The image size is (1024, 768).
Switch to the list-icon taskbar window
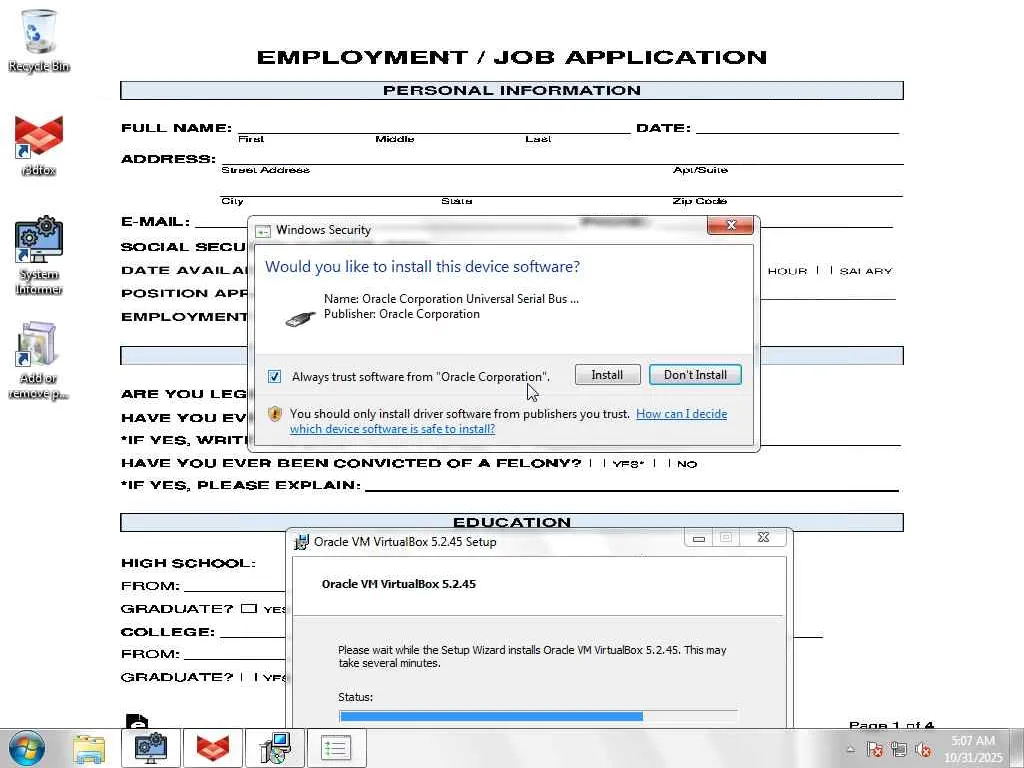click(336, 748)
